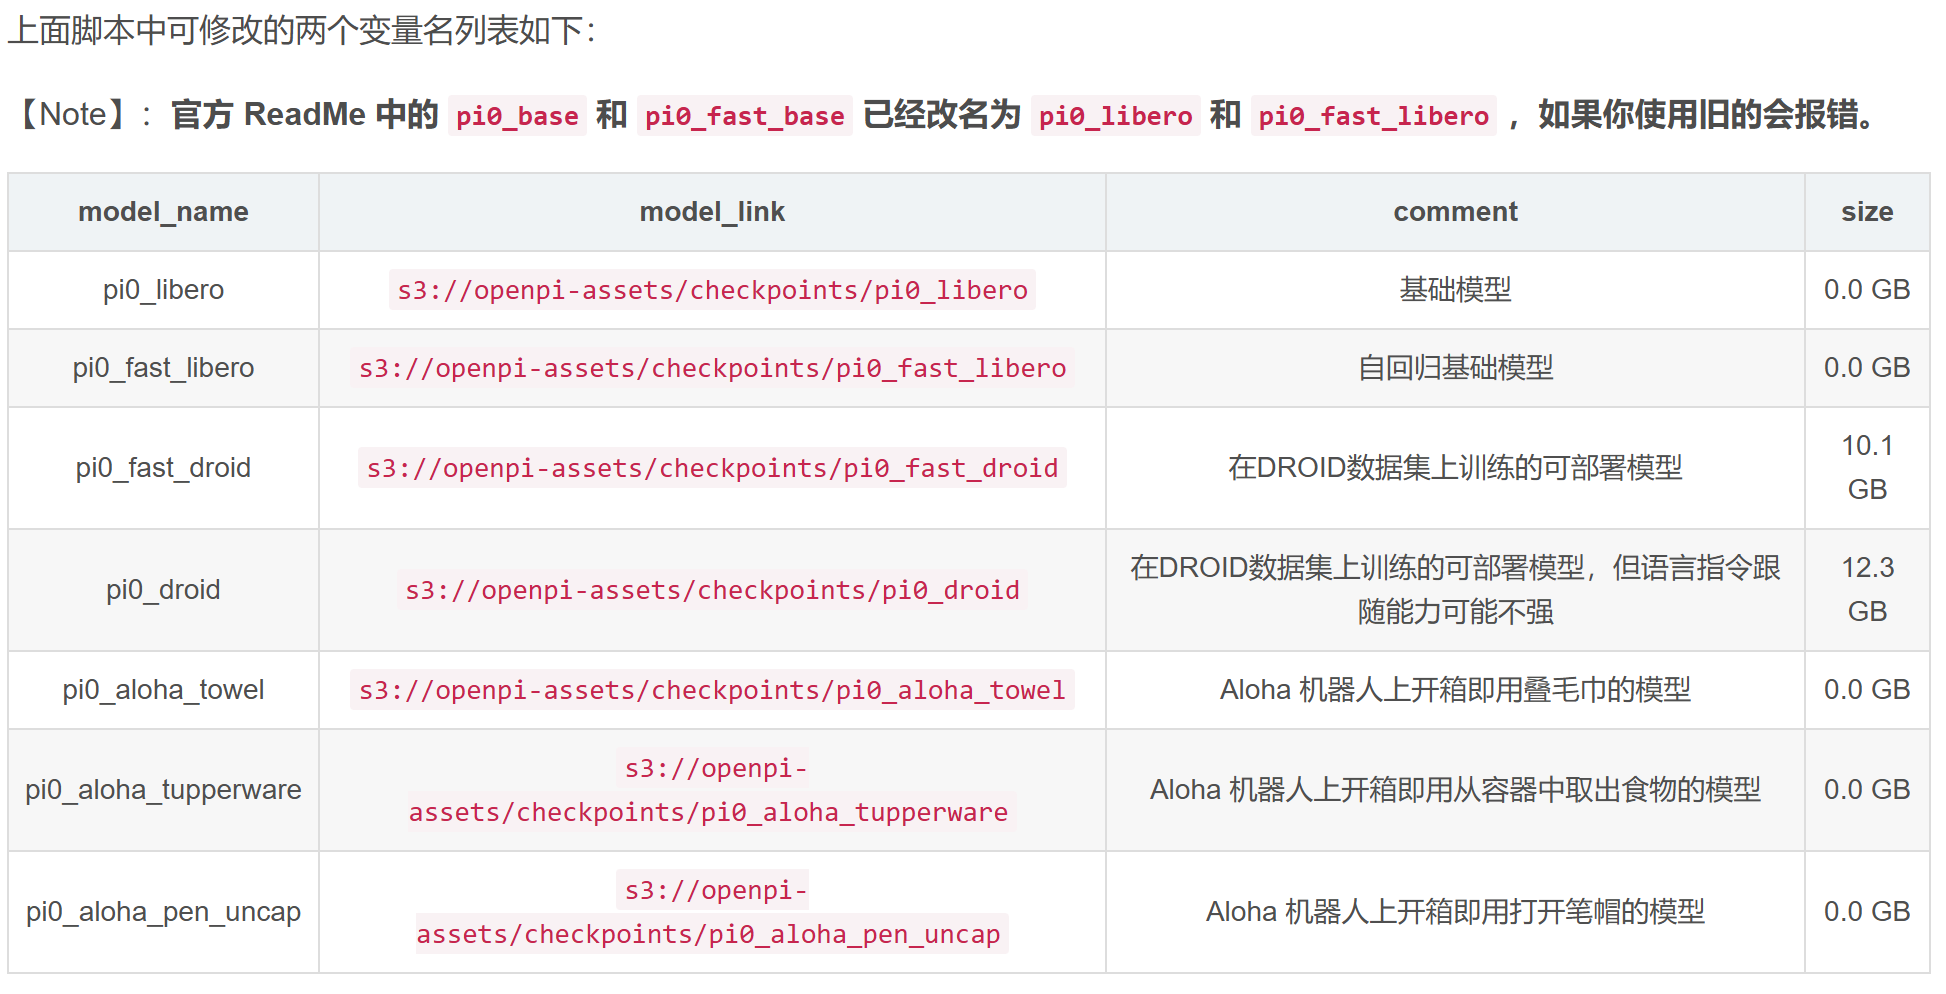The height and width of the screenshot is (994, 1946).
Task: Click the pi0_fast_droid model name cell
Action: tap(163, 468)
